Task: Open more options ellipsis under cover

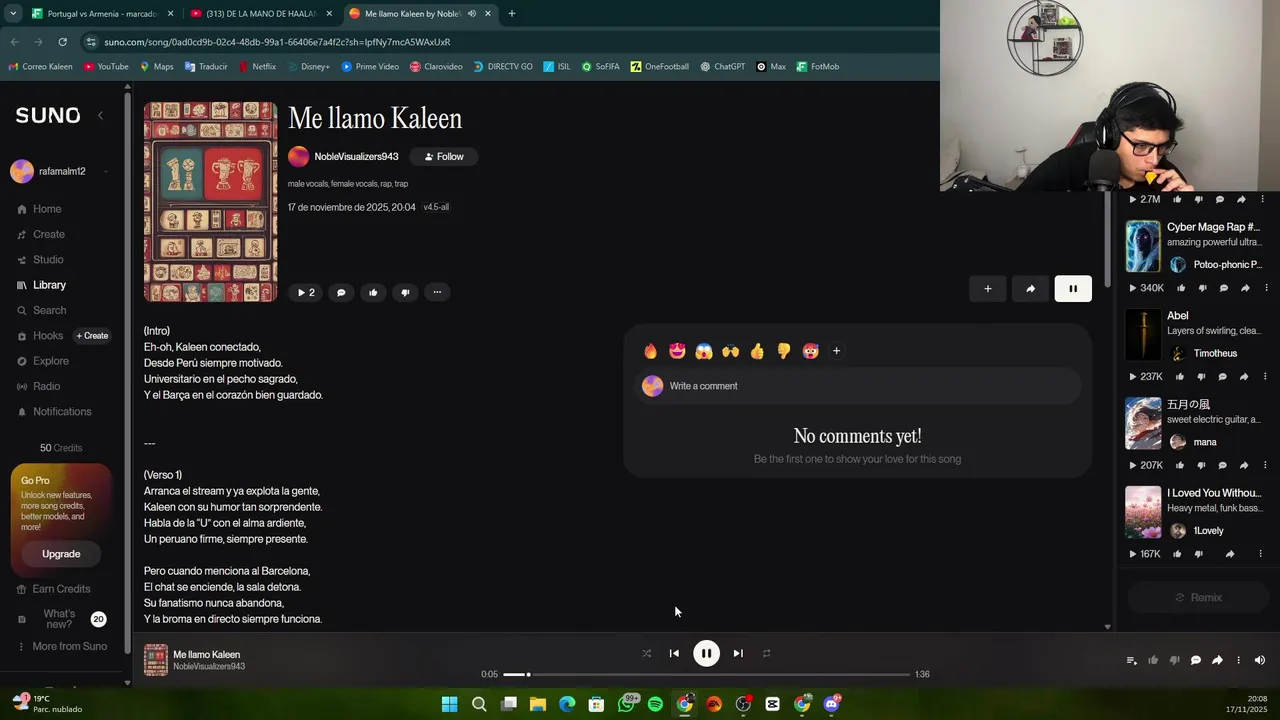Action: [437, 292]
